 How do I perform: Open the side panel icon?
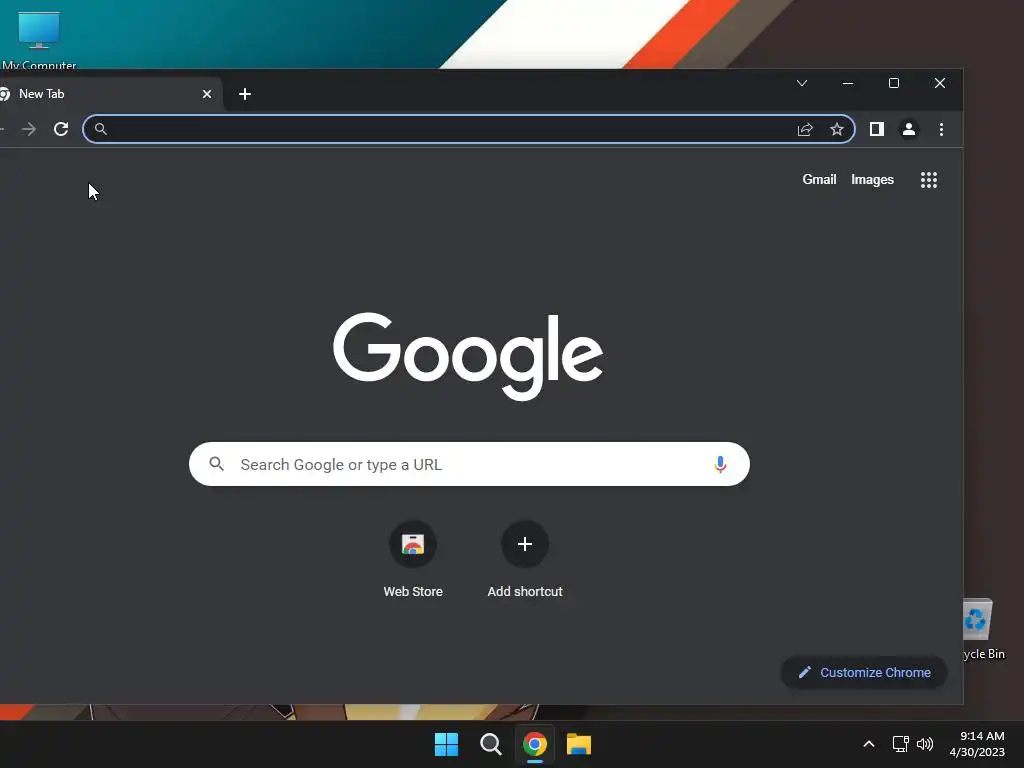click(876, 129)
